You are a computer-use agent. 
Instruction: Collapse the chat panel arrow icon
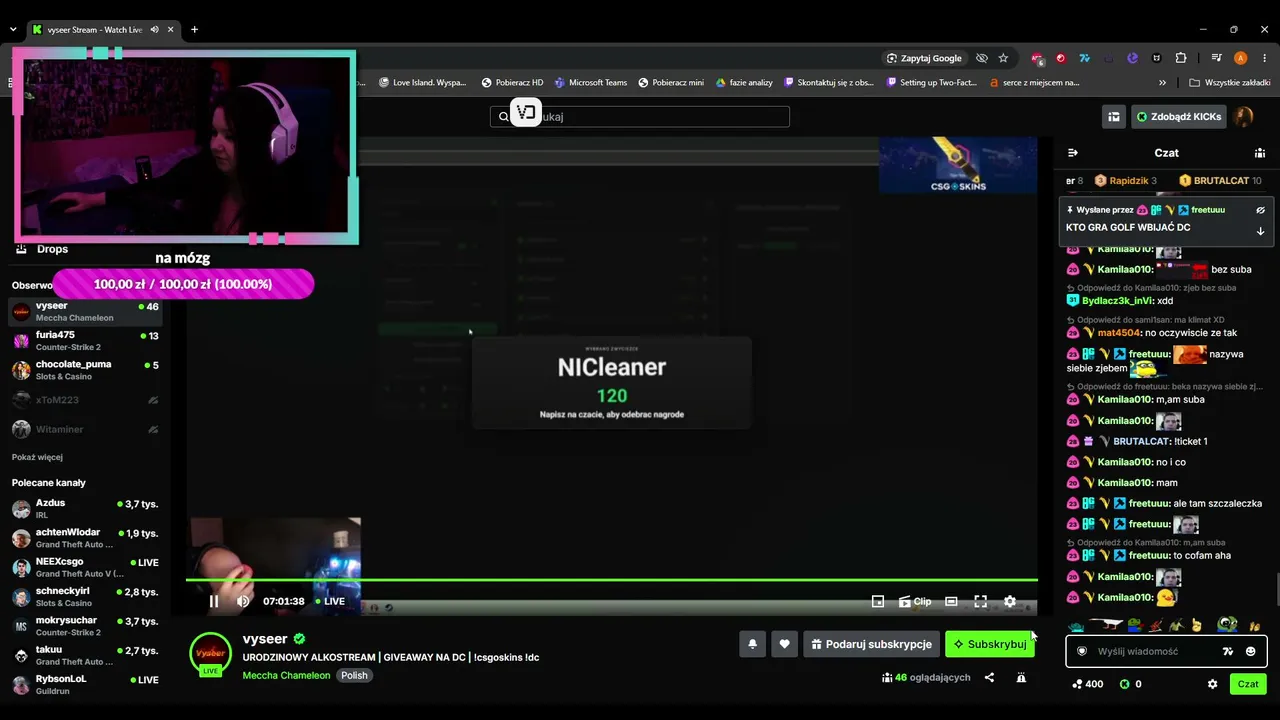1073,153
